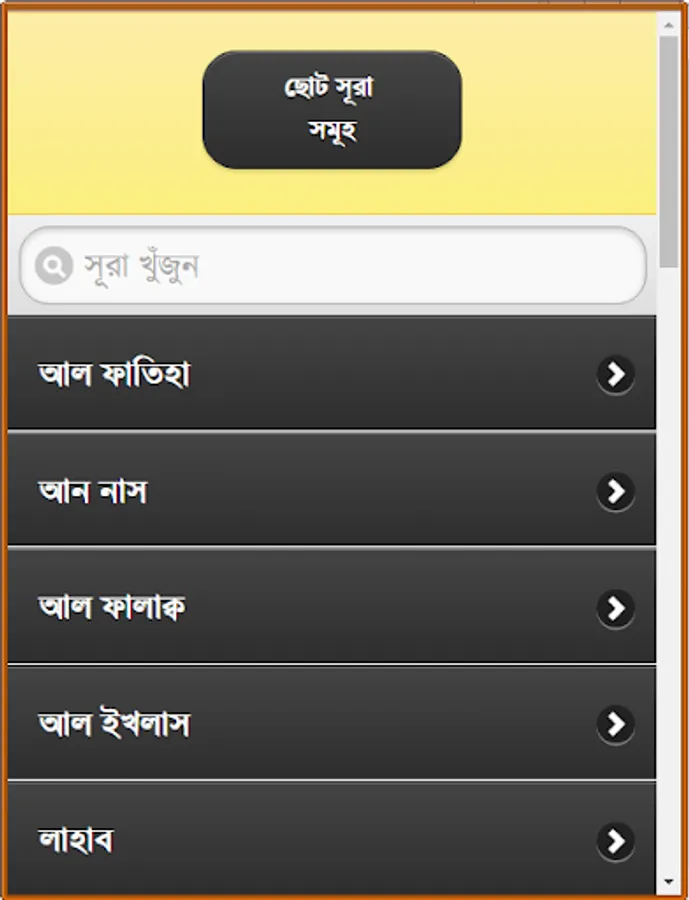The height and width of the screenshot is (900, 689).
Task: Click the ছোট সূরা সমূহ title button
Action: (x=332, y=110)
